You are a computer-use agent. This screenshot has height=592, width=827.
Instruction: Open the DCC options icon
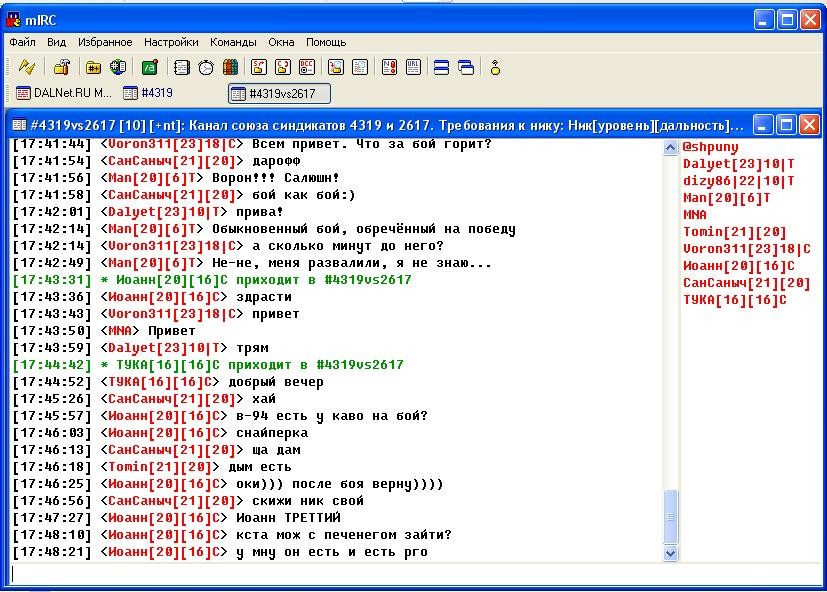pyautogui.click(x=306, y=67)
